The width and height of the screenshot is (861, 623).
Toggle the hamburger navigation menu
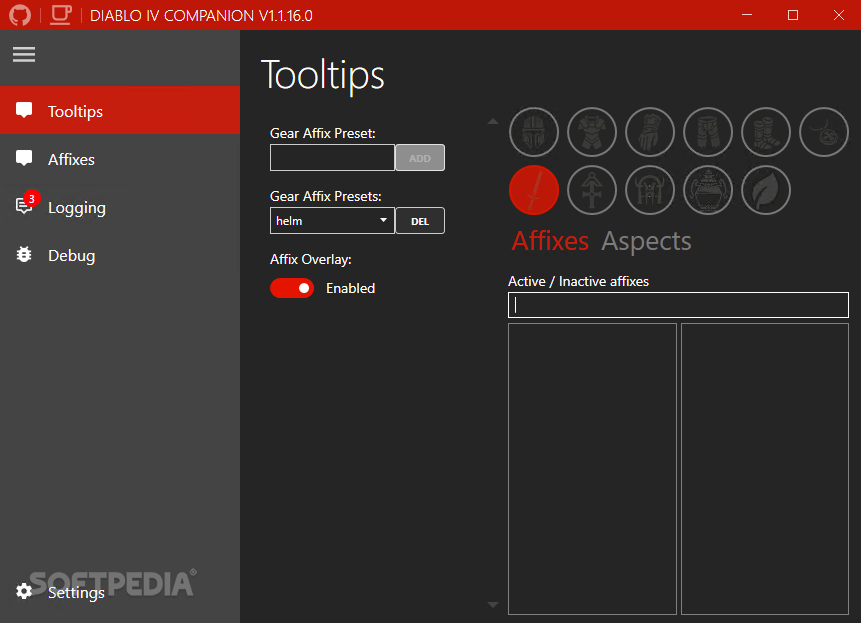(24, 54)
